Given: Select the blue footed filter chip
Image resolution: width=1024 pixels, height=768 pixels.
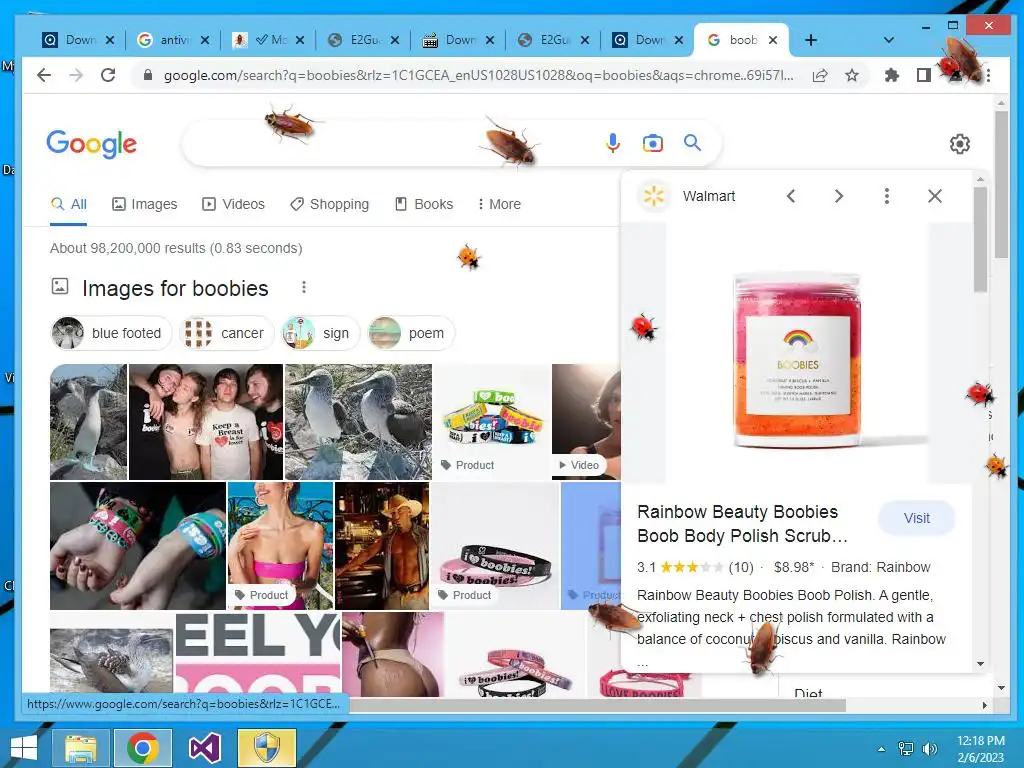Looking at the screenshot, I should 111,333.
